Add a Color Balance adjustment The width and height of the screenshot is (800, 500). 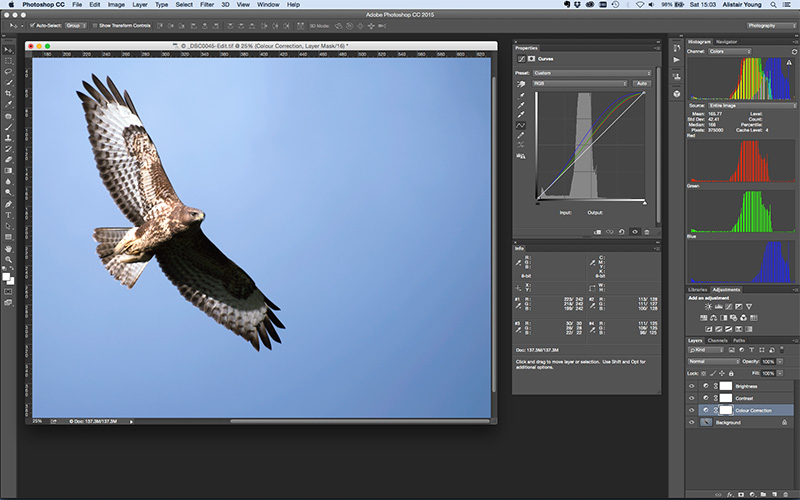713,318
